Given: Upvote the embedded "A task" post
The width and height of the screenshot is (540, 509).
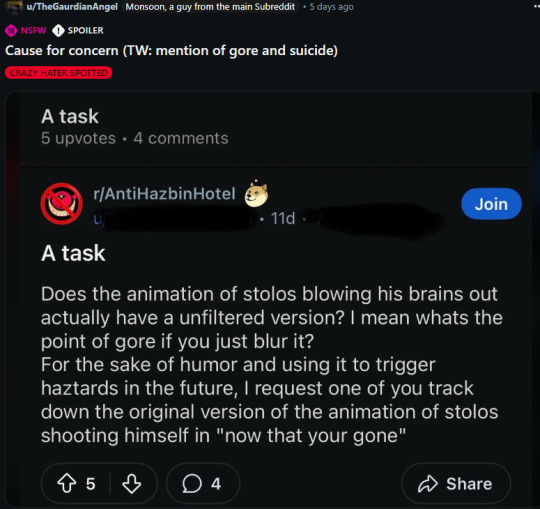Looking at the screenshot, I should pyautogui.click(x=66, y=484).
